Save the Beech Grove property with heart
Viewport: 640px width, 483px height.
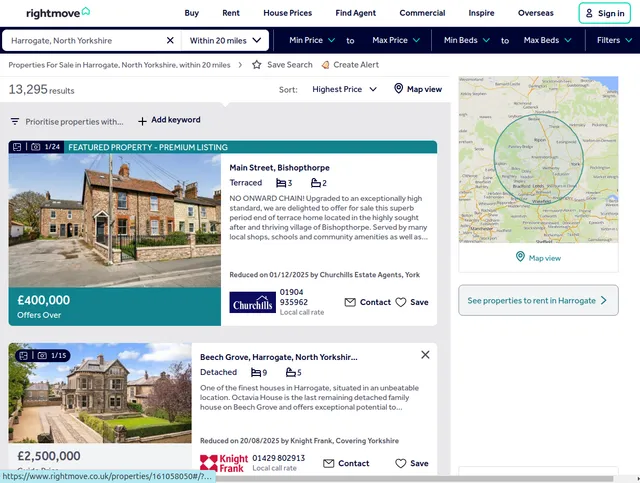point(401,463)
